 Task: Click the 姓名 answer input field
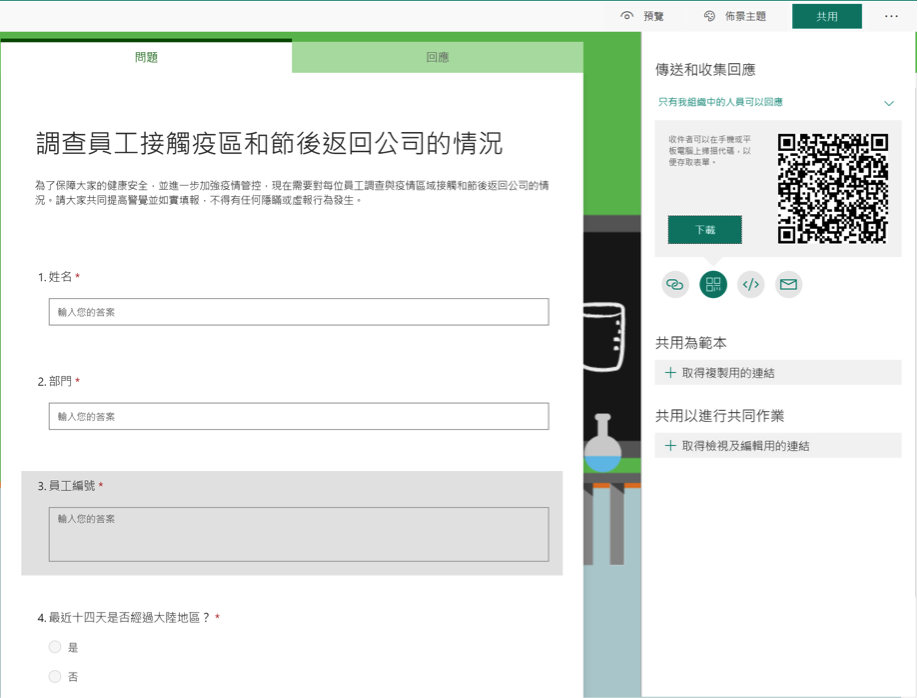[298, 312]
